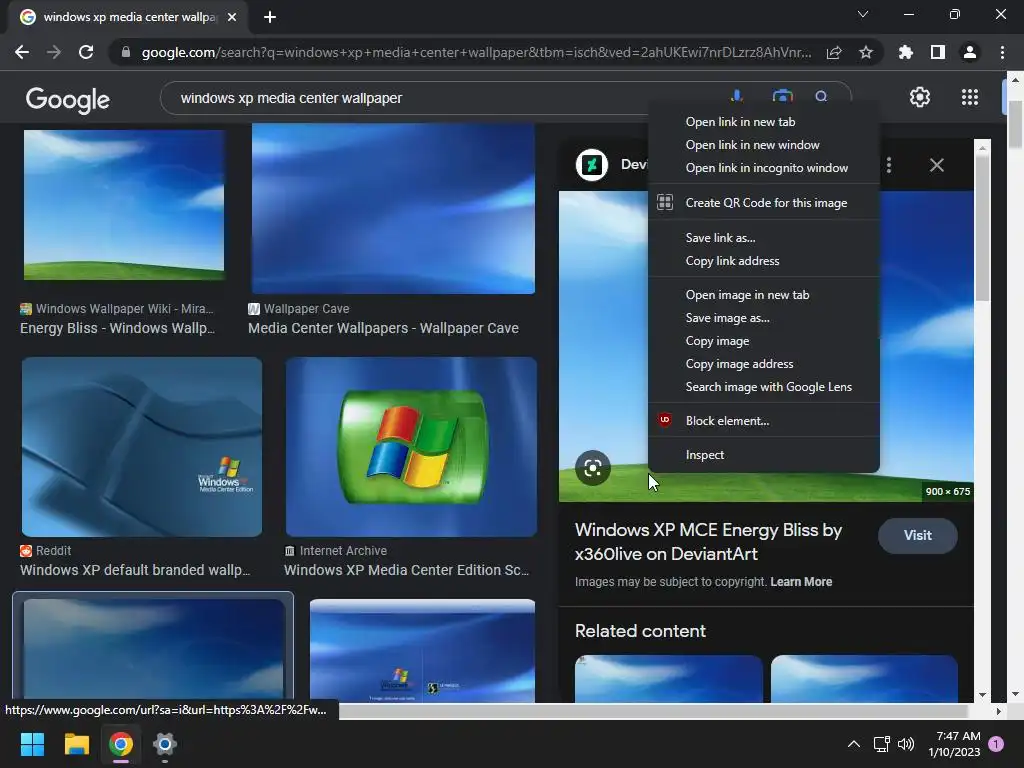The height and width of the screenshot is (768, 1024).
Task: Open File Explorer from taskbar
Action: click(76, 744)
